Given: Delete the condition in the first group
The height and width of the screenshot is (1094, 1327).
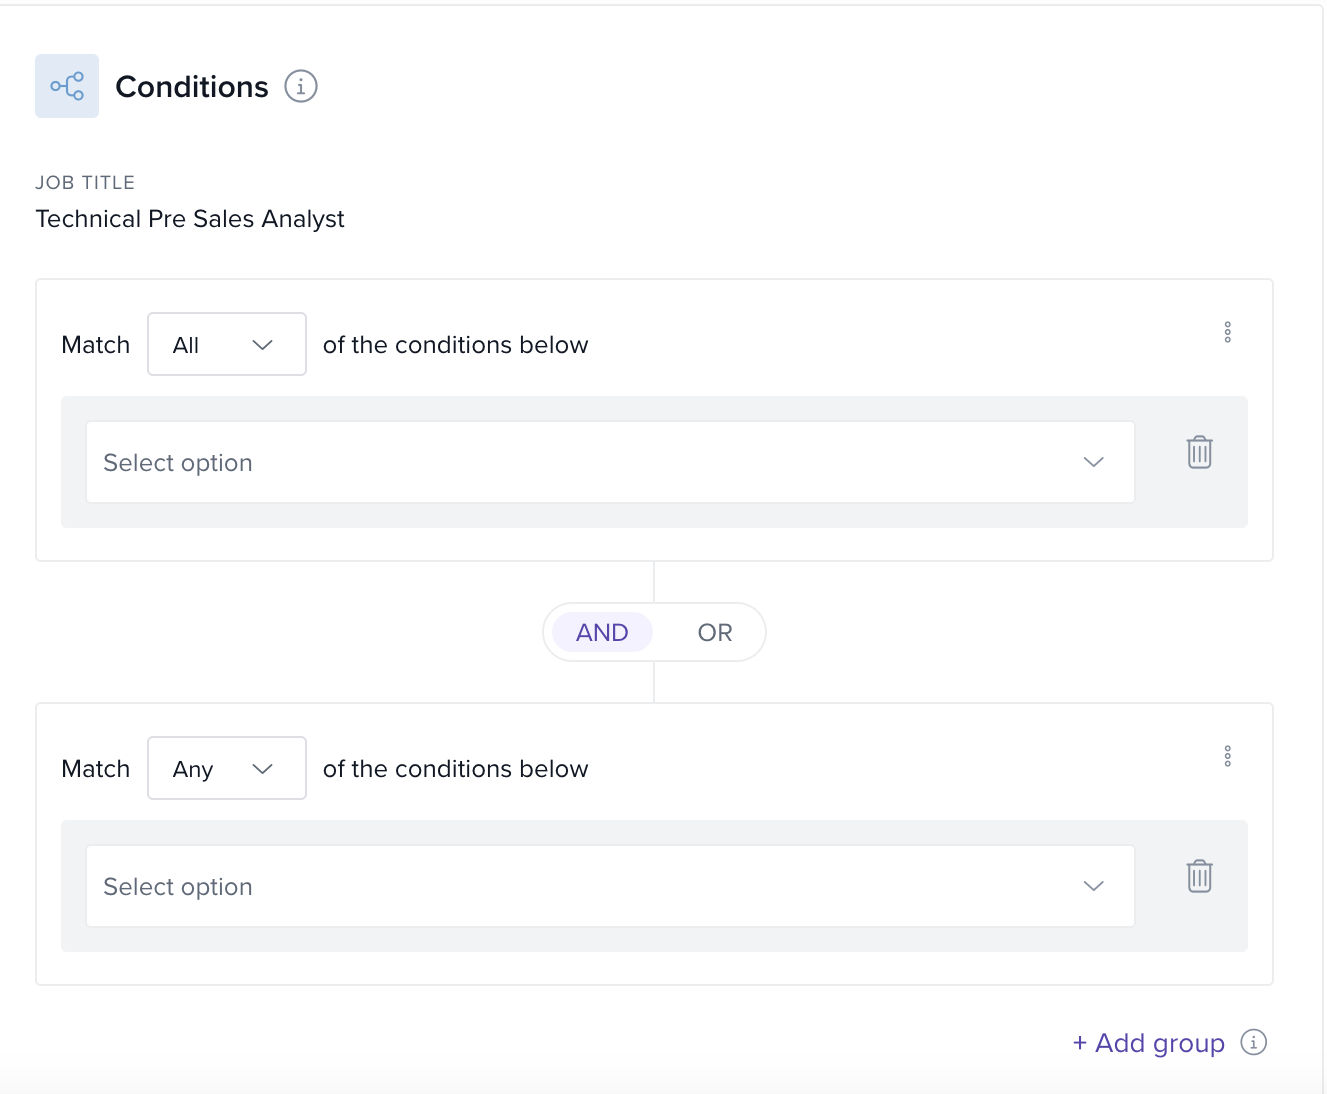Looking at the screenshot, I should [x=1199, y=452].
